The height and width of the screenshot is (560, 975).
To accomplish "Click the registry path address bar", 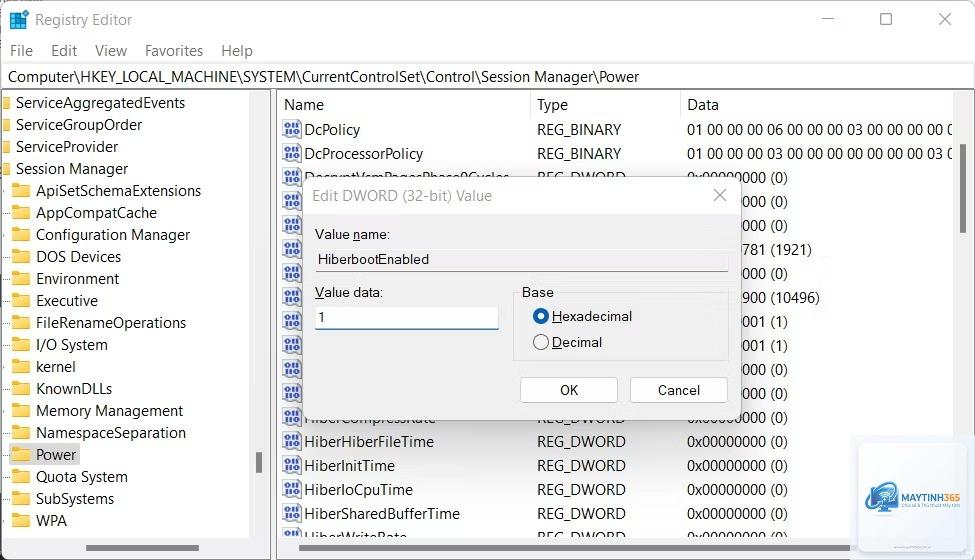I will tap(488, 76).
